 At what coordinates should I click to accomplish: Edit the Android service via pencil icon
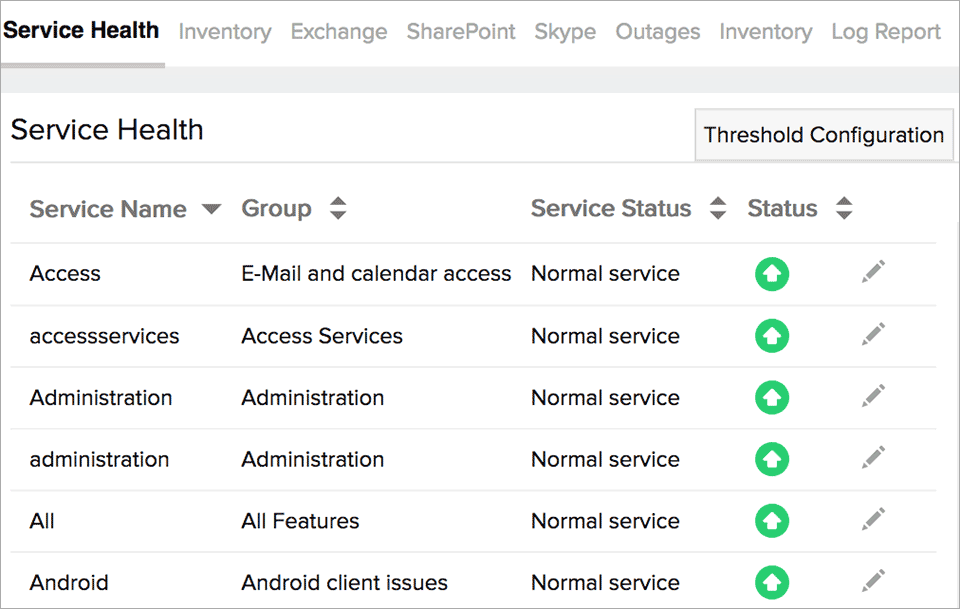873,580
